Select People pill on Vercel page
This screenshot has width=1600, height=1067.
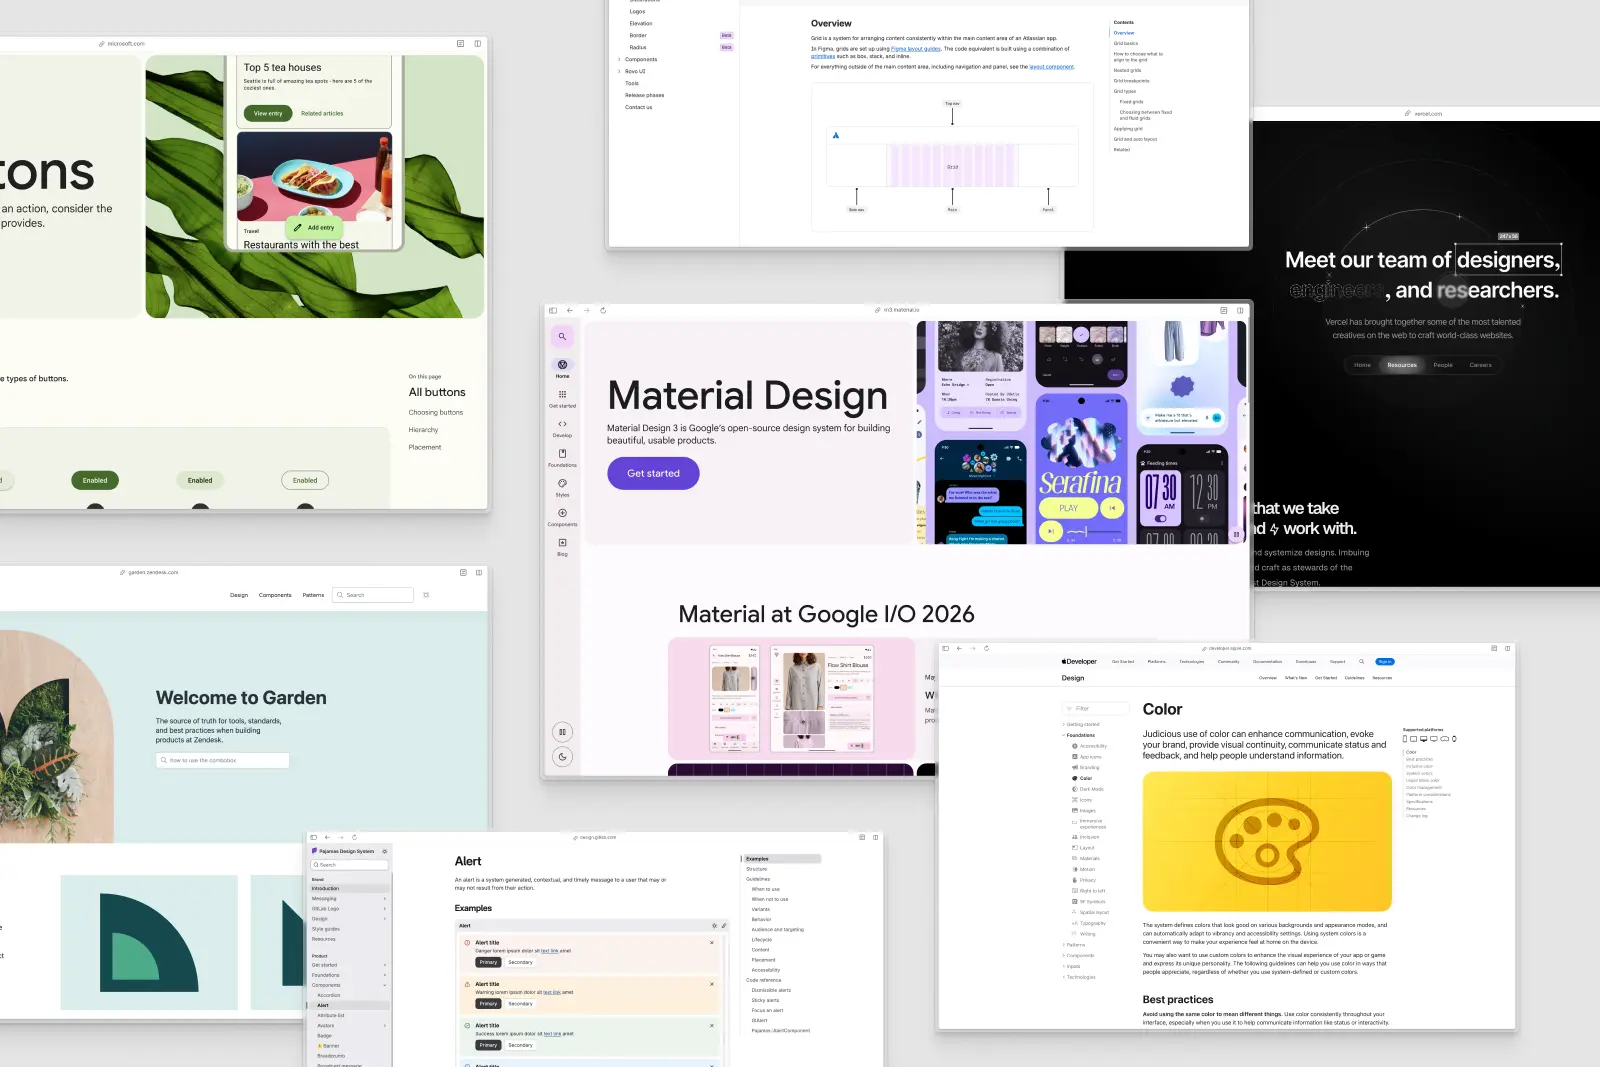1443,365
